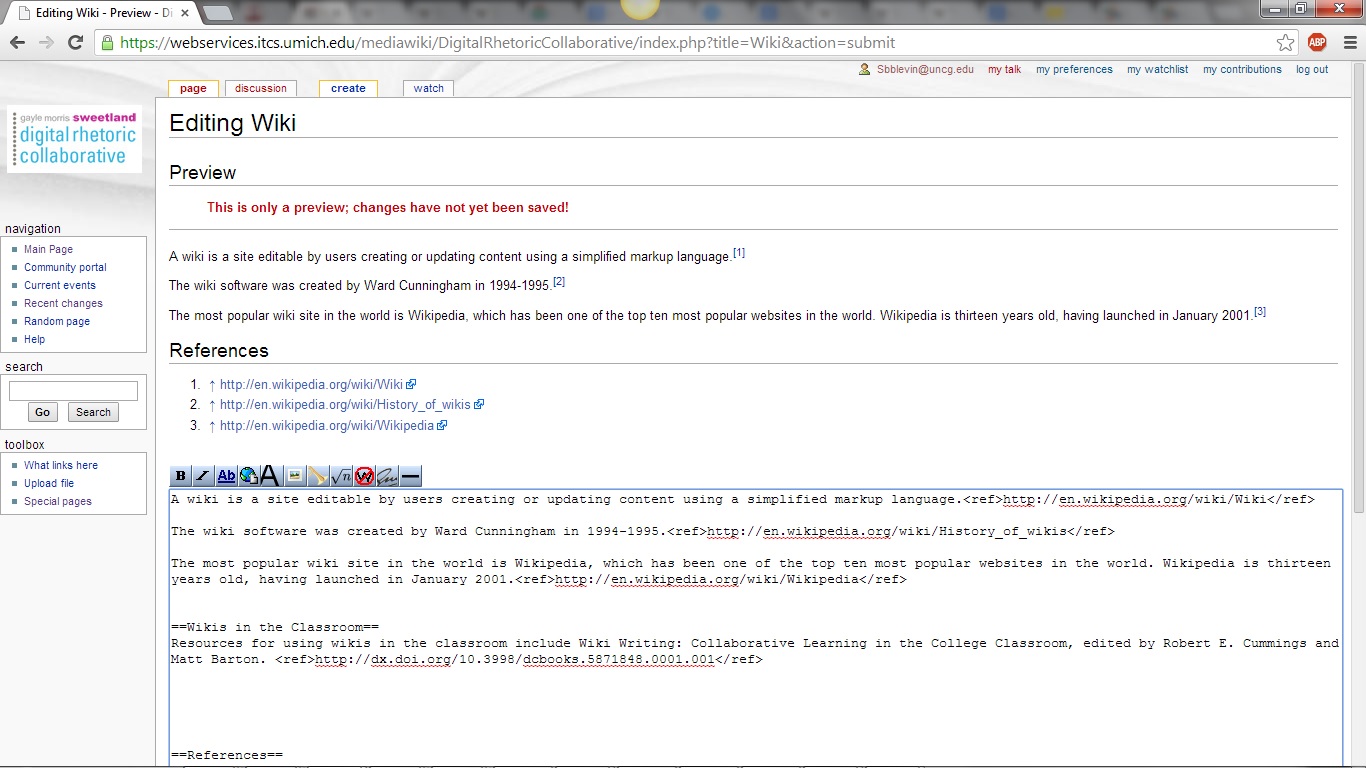Click the digital rhetoric collaborative logo

[75, 138]
